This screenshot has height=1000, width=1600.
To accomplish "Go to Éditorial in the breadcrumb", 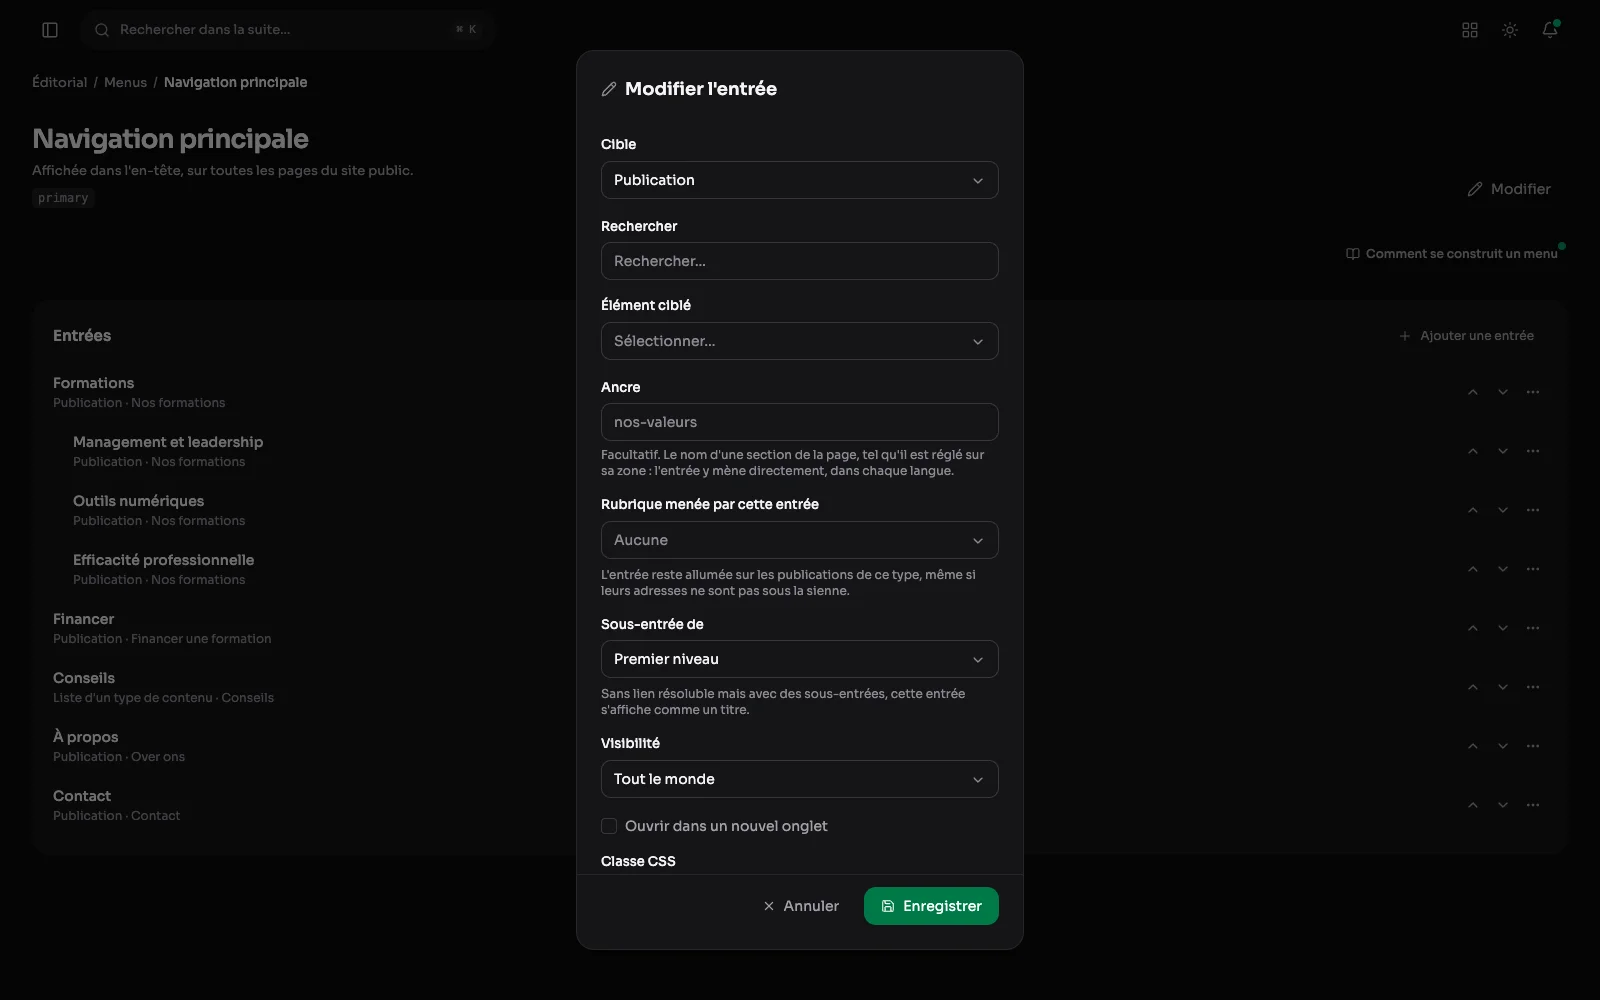I will 60,82.
